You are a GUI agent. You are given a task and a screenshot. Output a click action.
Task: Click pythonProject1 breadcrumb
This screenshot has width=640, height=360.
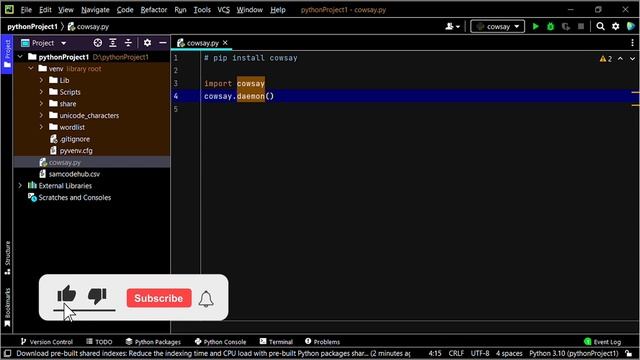tap(32, 27)
